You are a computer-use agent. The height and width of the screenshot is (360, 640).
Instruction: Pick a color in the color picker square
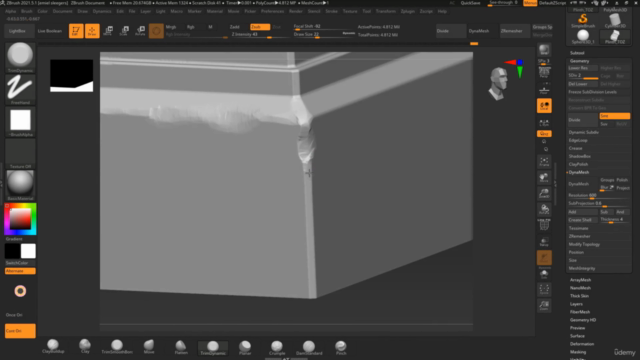tap(20, 219)
